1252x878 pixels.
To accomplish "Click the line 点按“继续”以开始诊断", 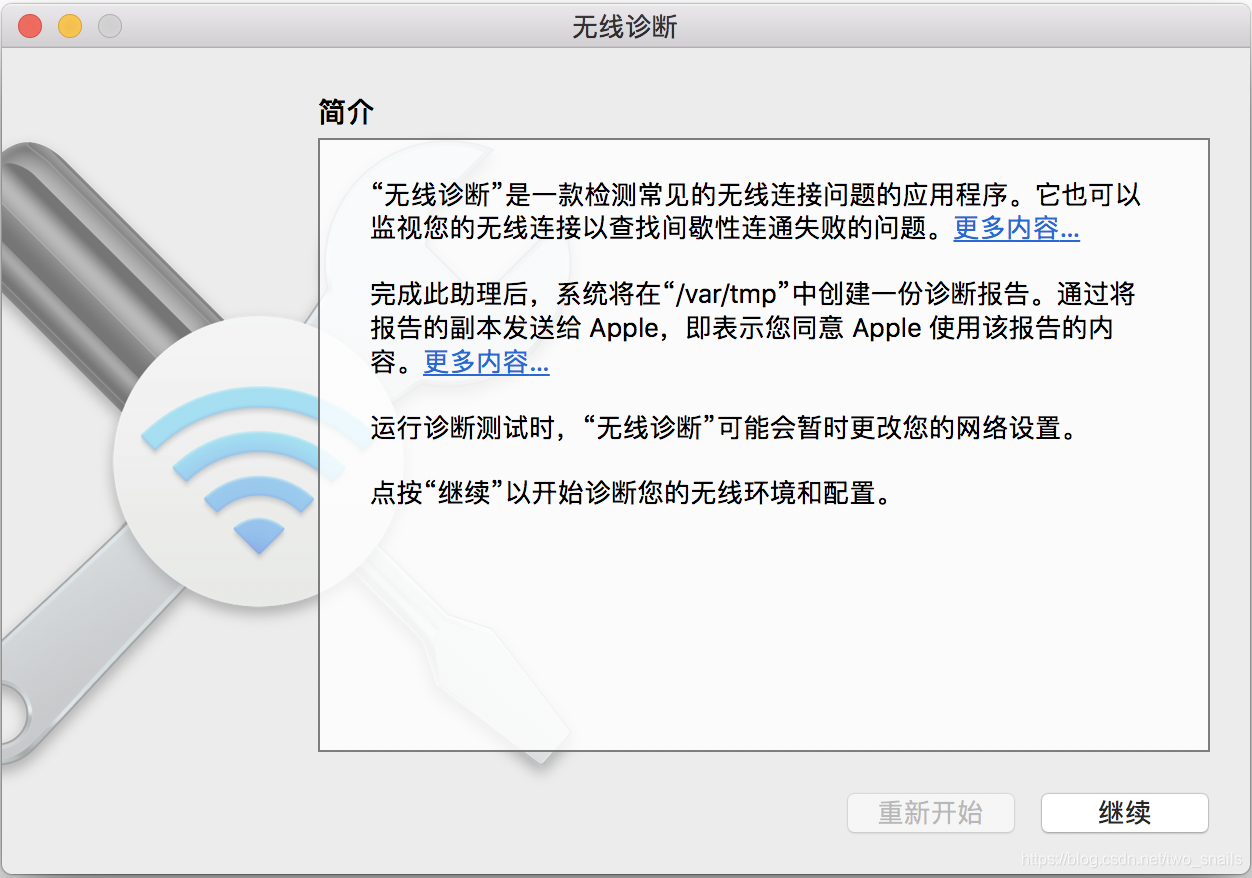I will (x=630, y=494).
